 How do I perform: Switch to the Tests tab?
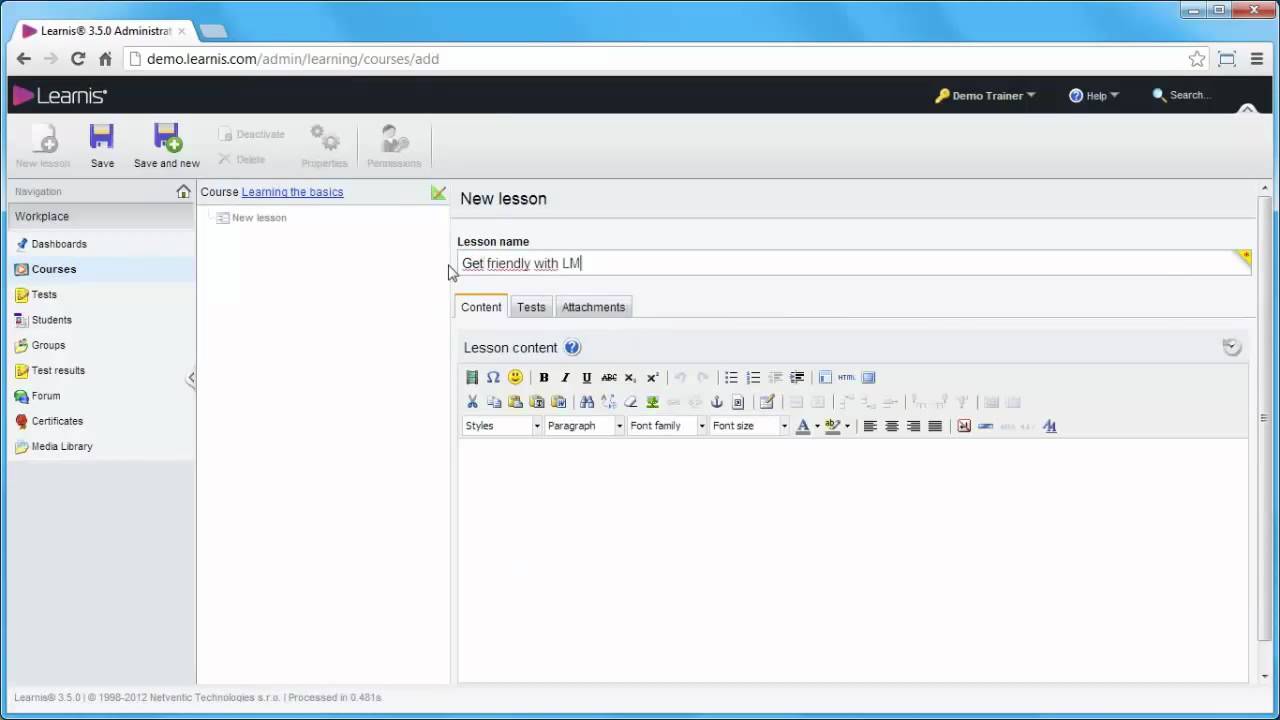531,307
